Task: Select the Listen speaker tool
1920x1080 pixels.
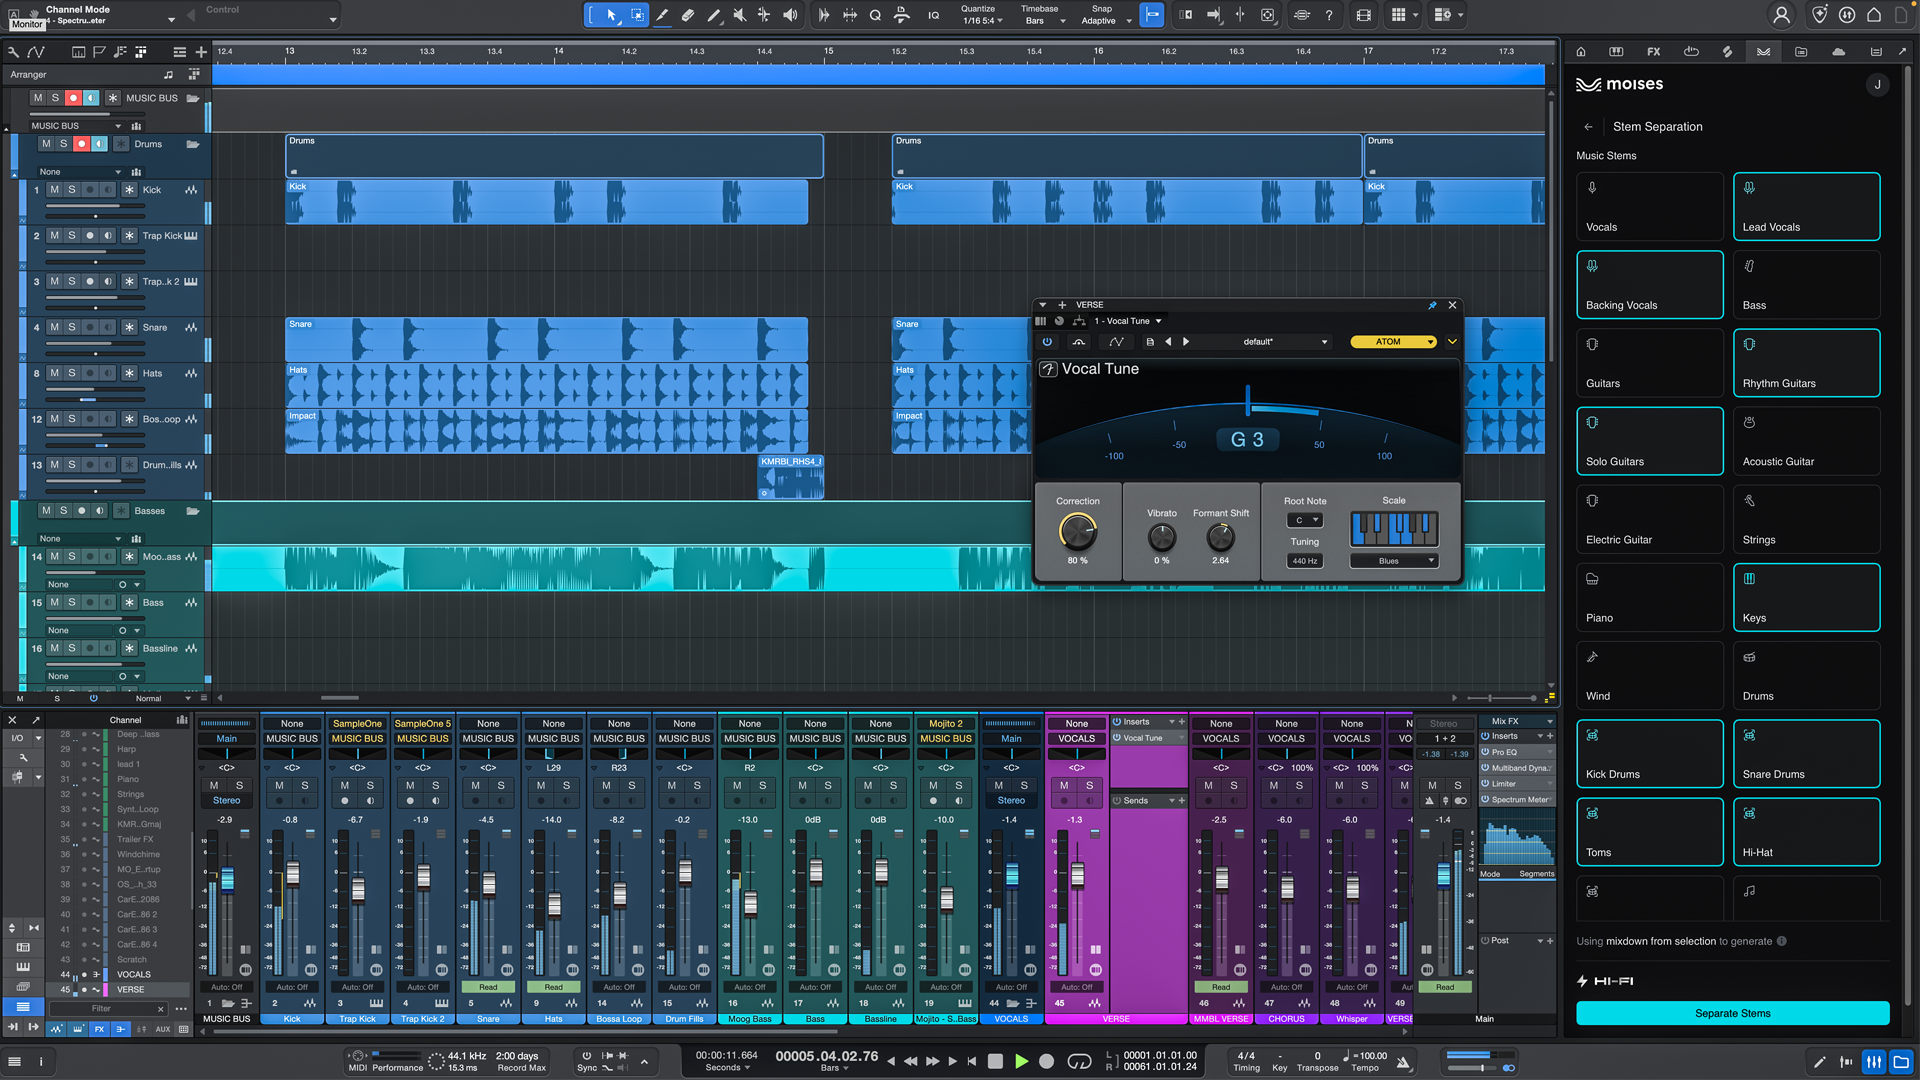Action: pyautogui.click(x=790, y=15)
